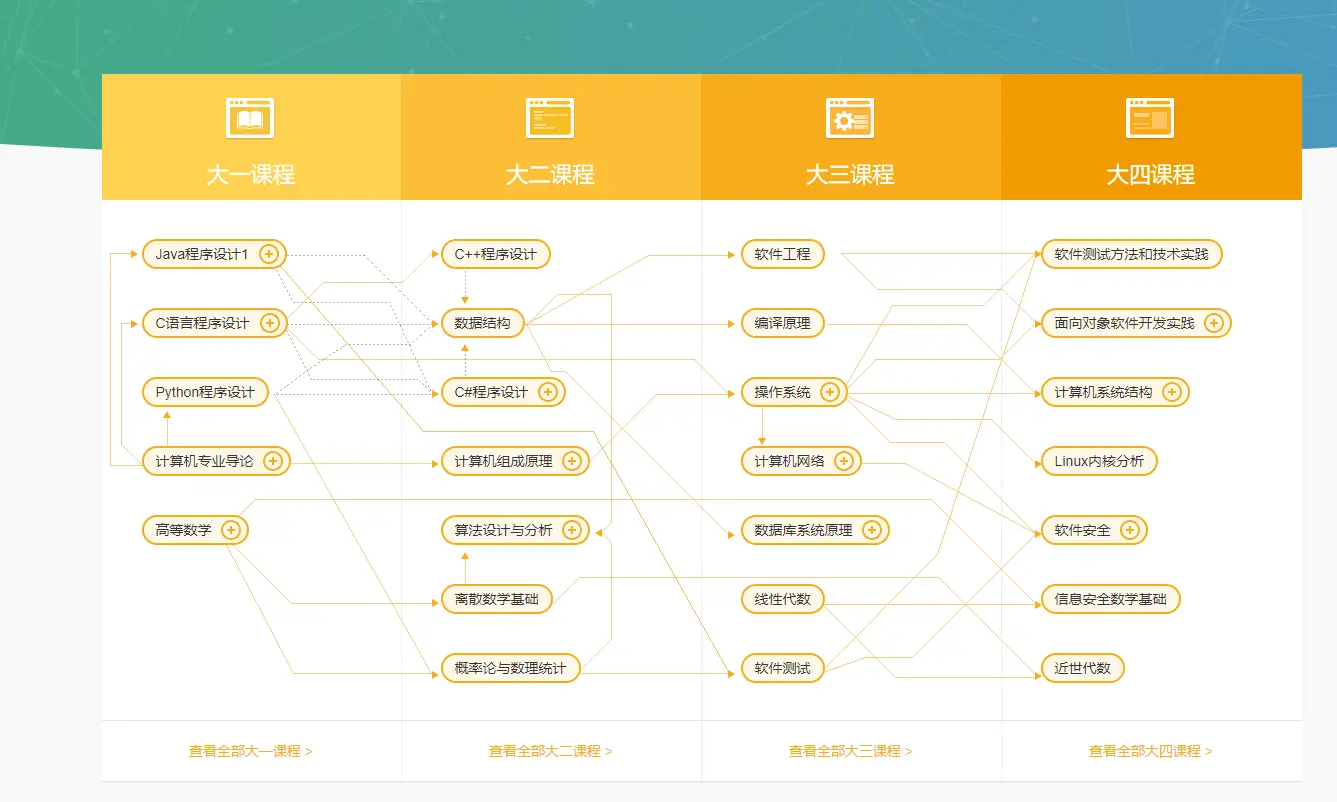Viewport: 1337px width, 802px height.
Task: Click the 算法设计与分析 label text
Action: [503, 530]
